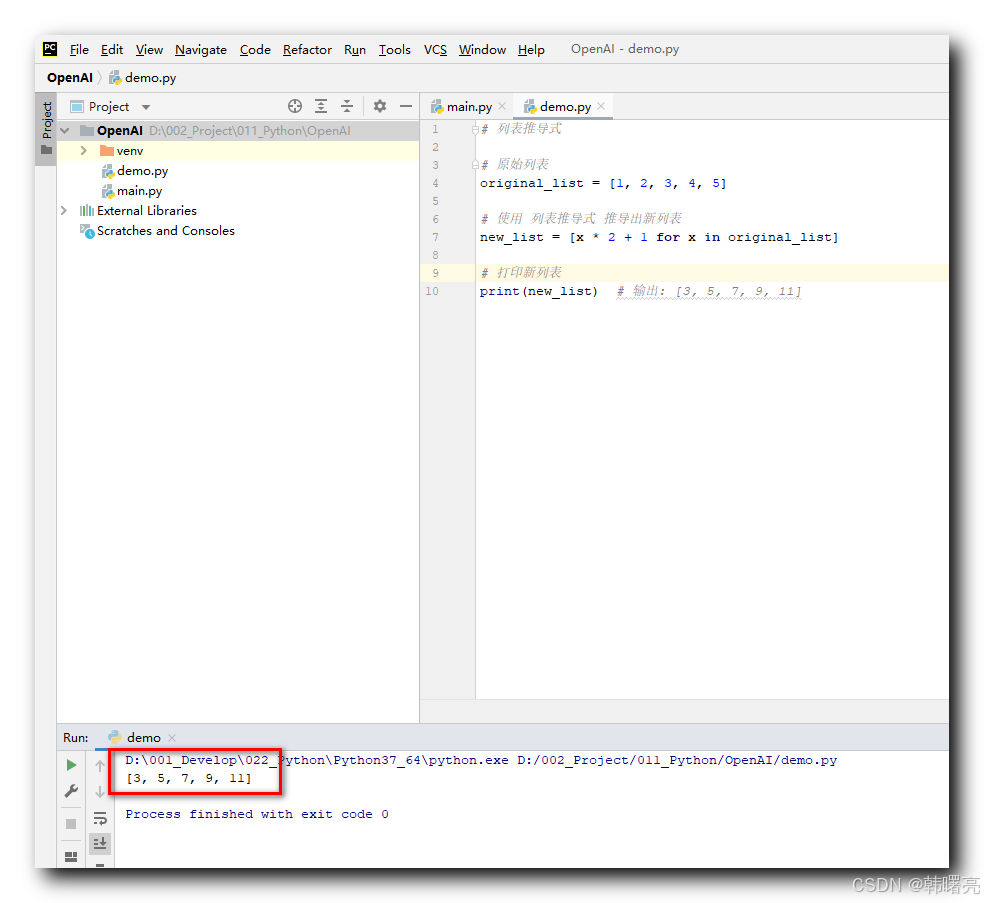Click the print(new_list) statement
Viewport: 984px width, 903px height.
(x=538, y=291)
